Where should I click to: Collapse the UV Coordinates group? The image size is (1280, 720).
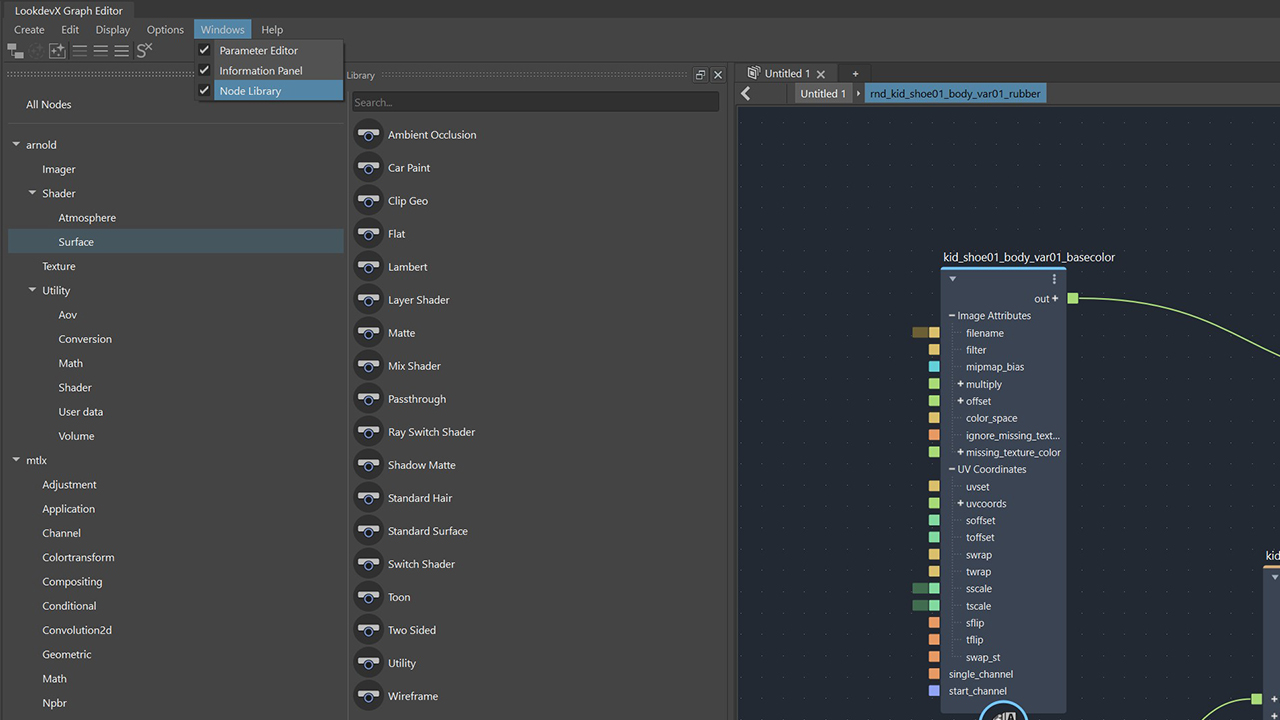952,469
